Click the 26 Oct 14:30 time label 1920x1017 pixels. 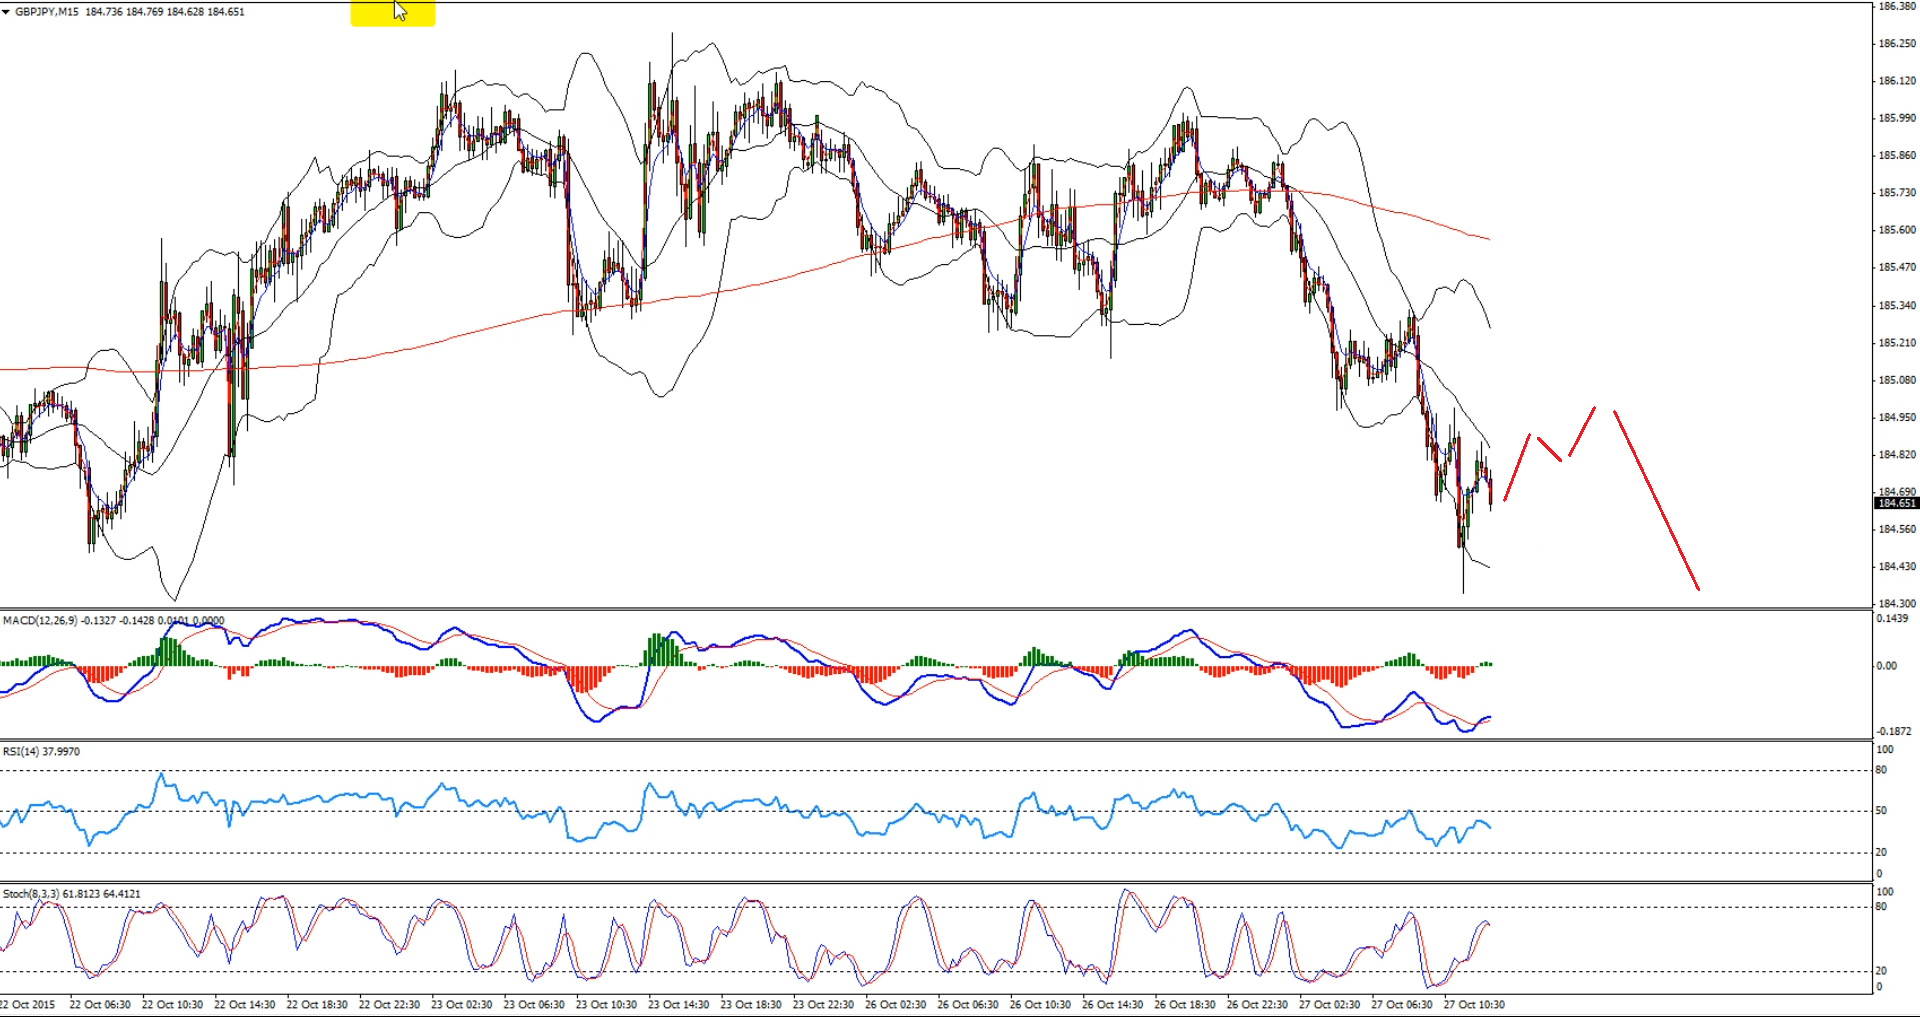1112,1004
